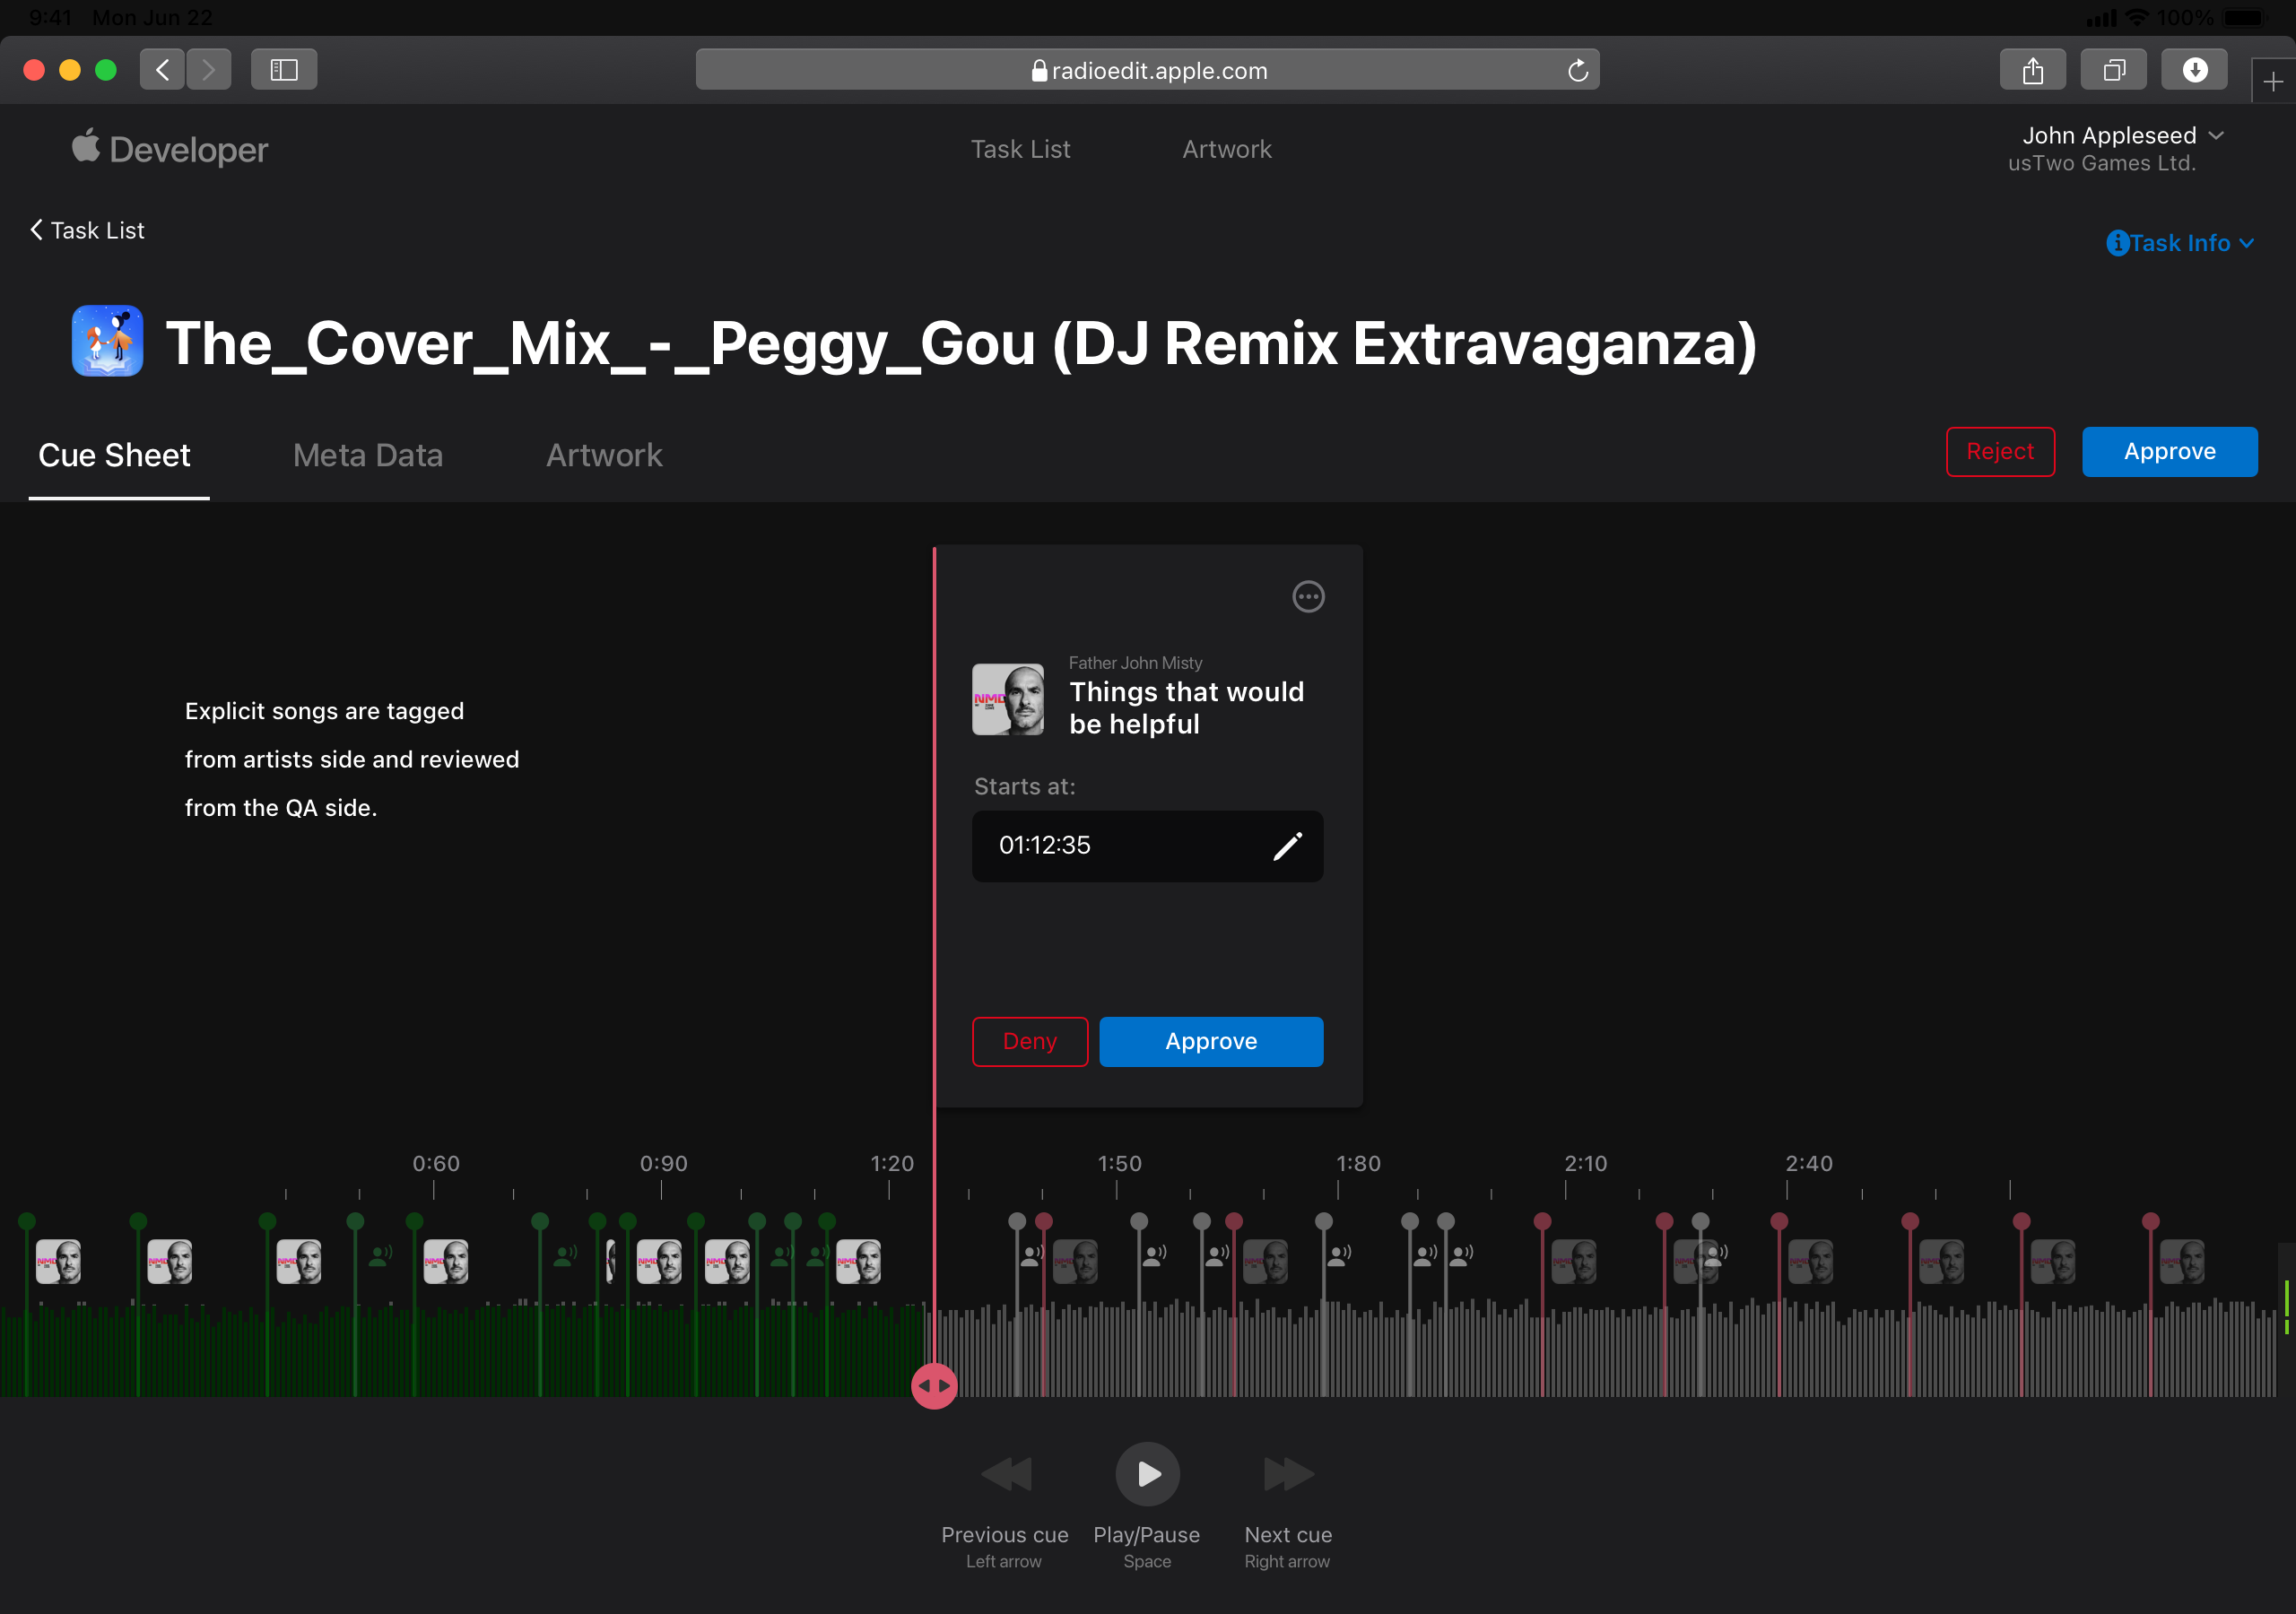The width and height of the screenshot is (2296, 1614).
Task: Approve the whole task in header
Action: [x=2169, y=452]
